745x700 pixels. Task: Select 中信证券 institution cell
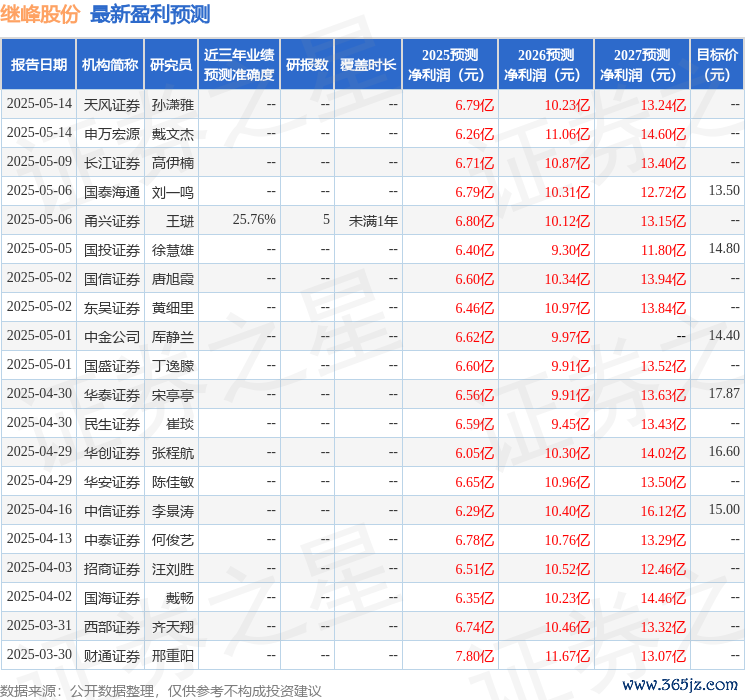pos(112,511)
